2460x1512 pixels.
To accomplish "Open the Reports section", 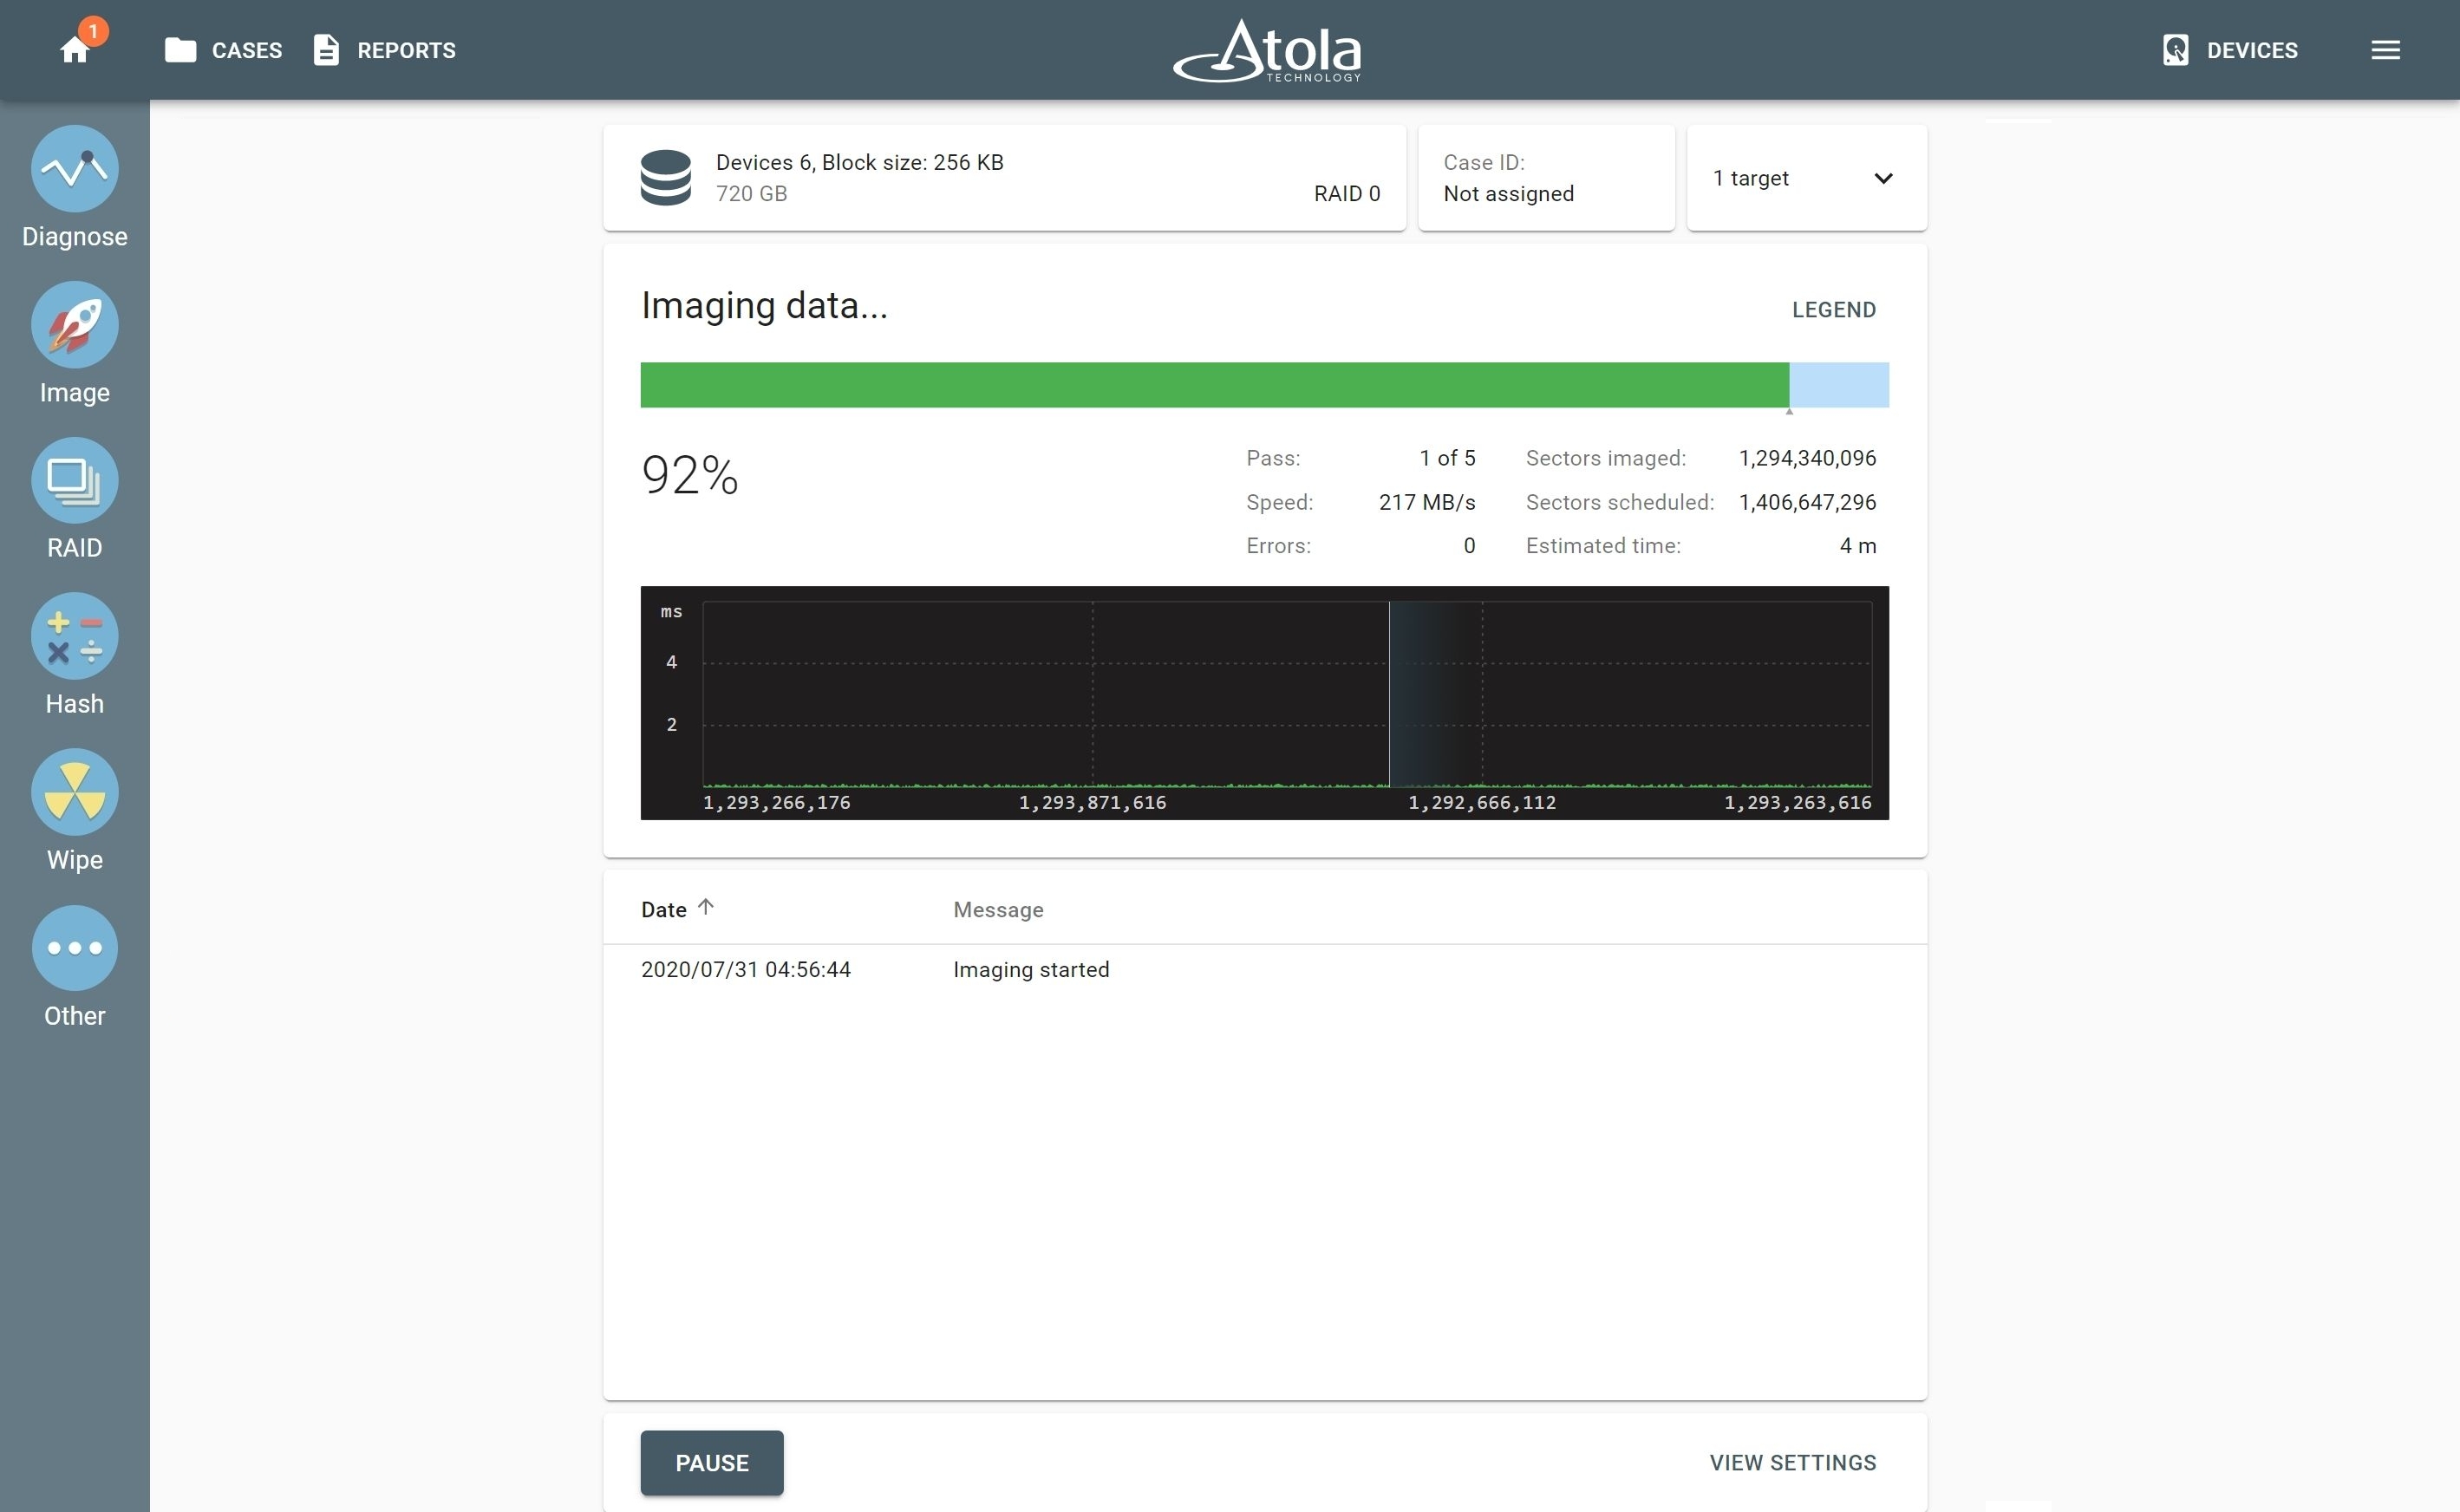I will tap(384, 50).
